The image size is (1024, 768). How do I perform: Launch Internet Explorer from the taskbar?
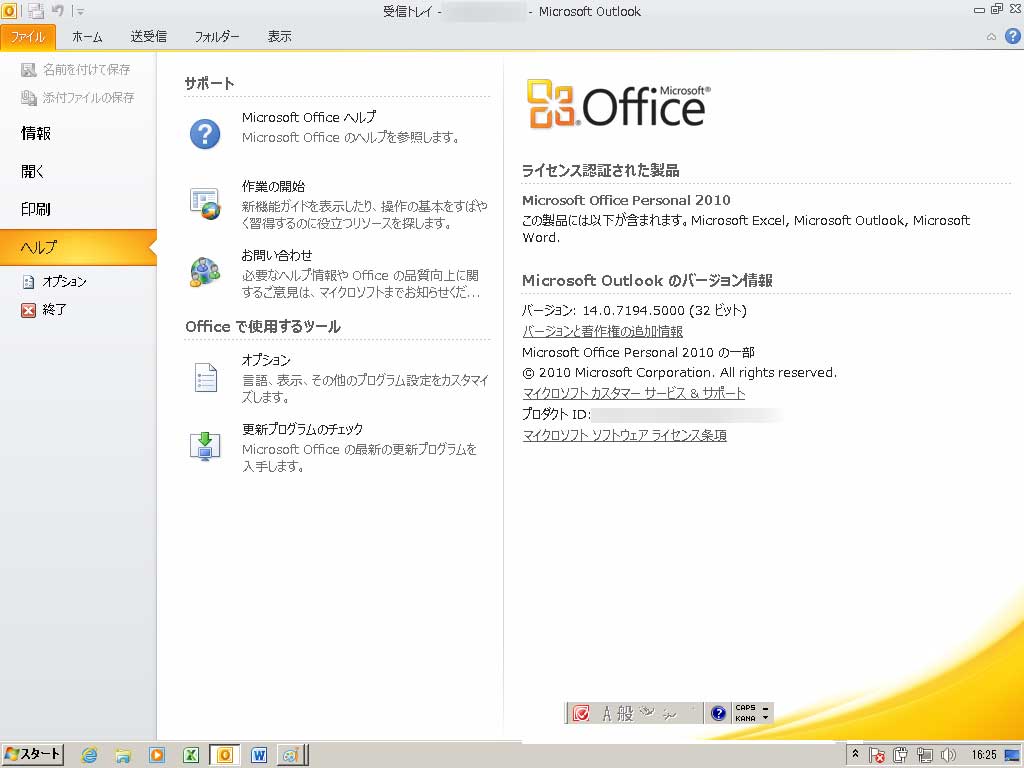tap(89, 755)
